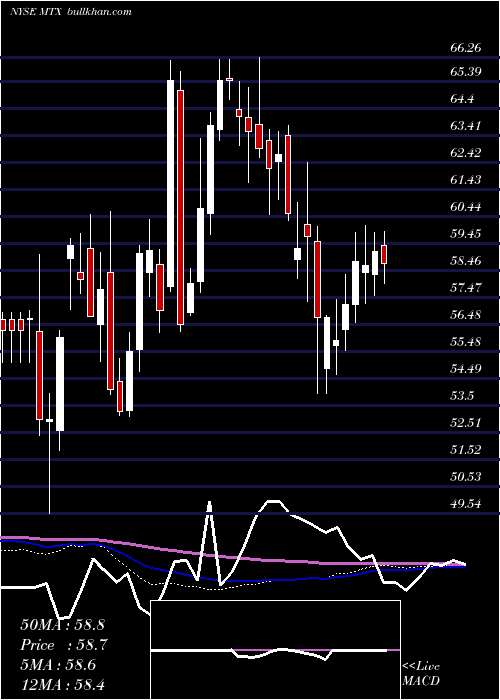
Task: Click the 61.43 price axis label
Action: pos(466,180)
